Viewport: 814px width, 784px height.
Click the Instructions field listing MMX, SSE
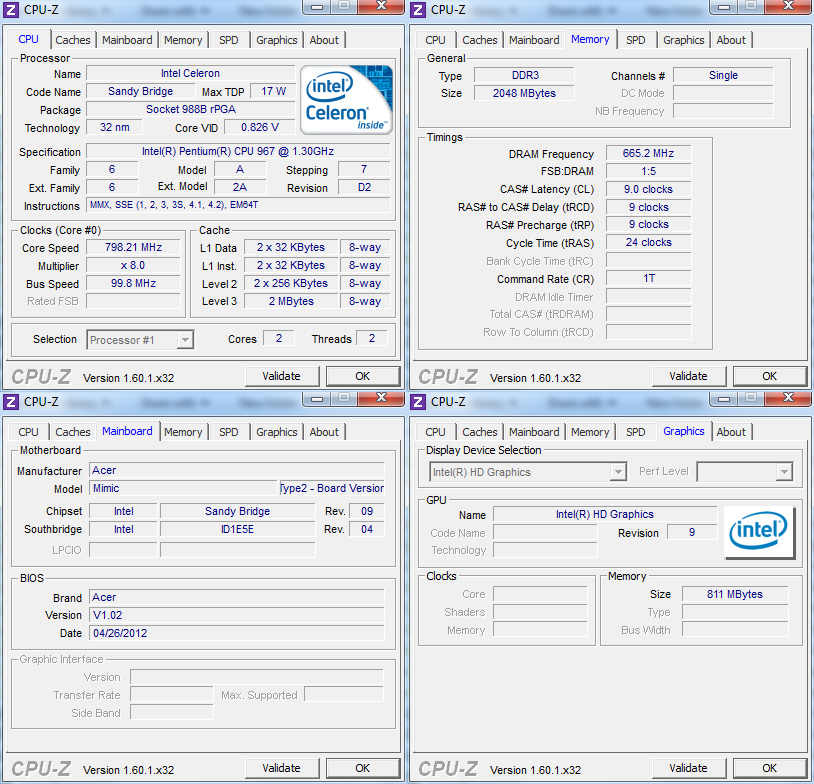pos(238,205)
